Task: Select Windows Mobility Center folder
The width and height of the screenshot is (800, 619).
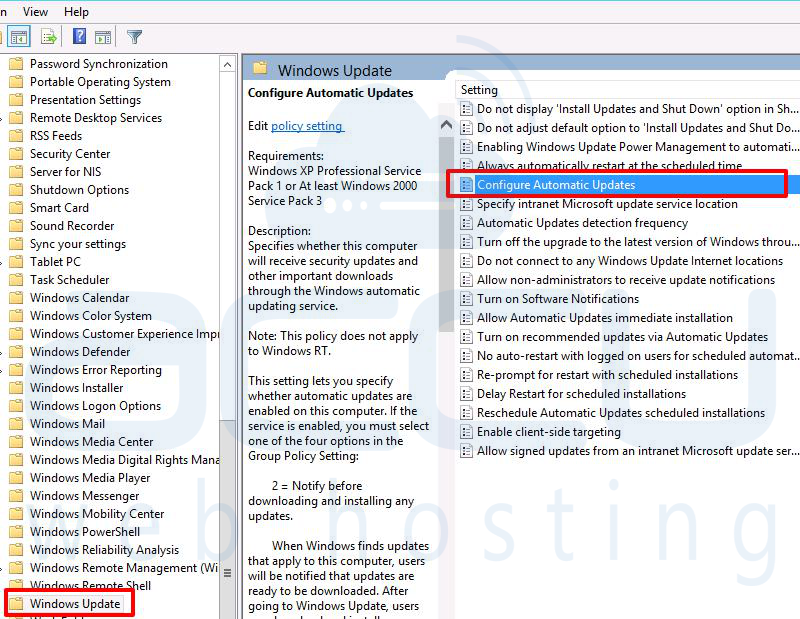Action: point(97,513)
